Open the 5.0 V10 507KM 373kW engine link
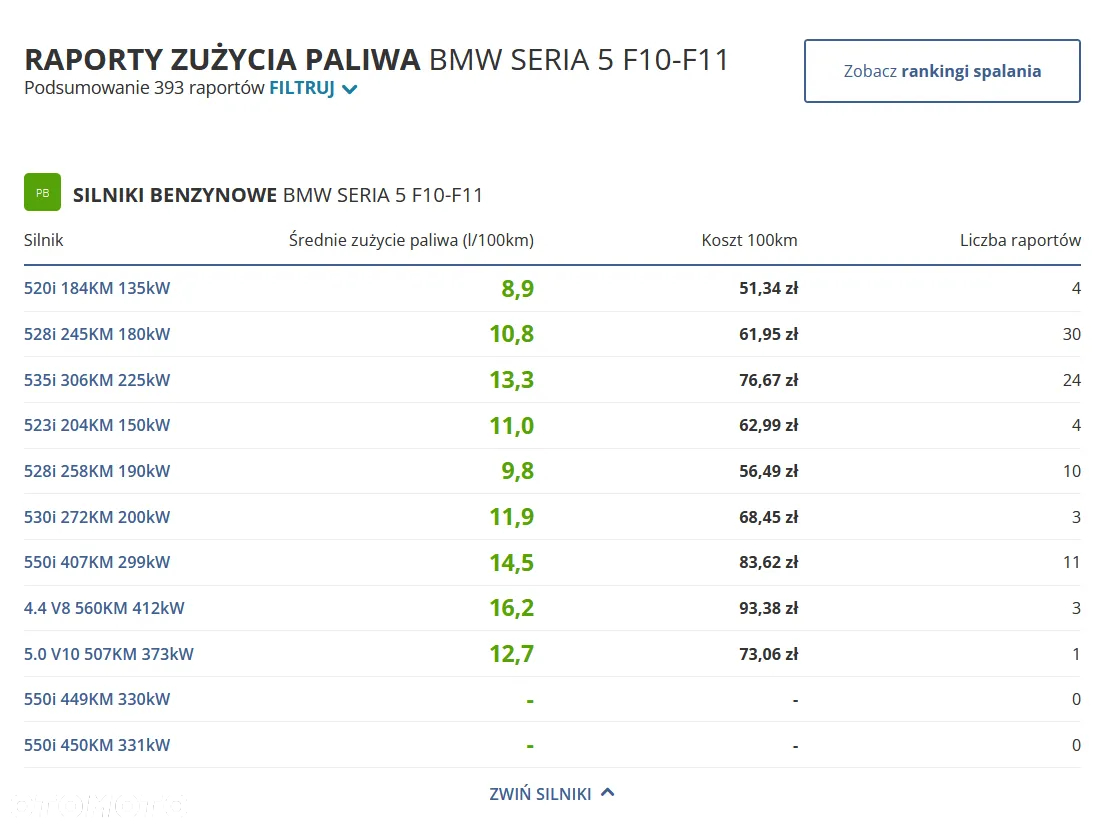The width and height of the screenshot is (1109, 827). click(x=109, y=654)
